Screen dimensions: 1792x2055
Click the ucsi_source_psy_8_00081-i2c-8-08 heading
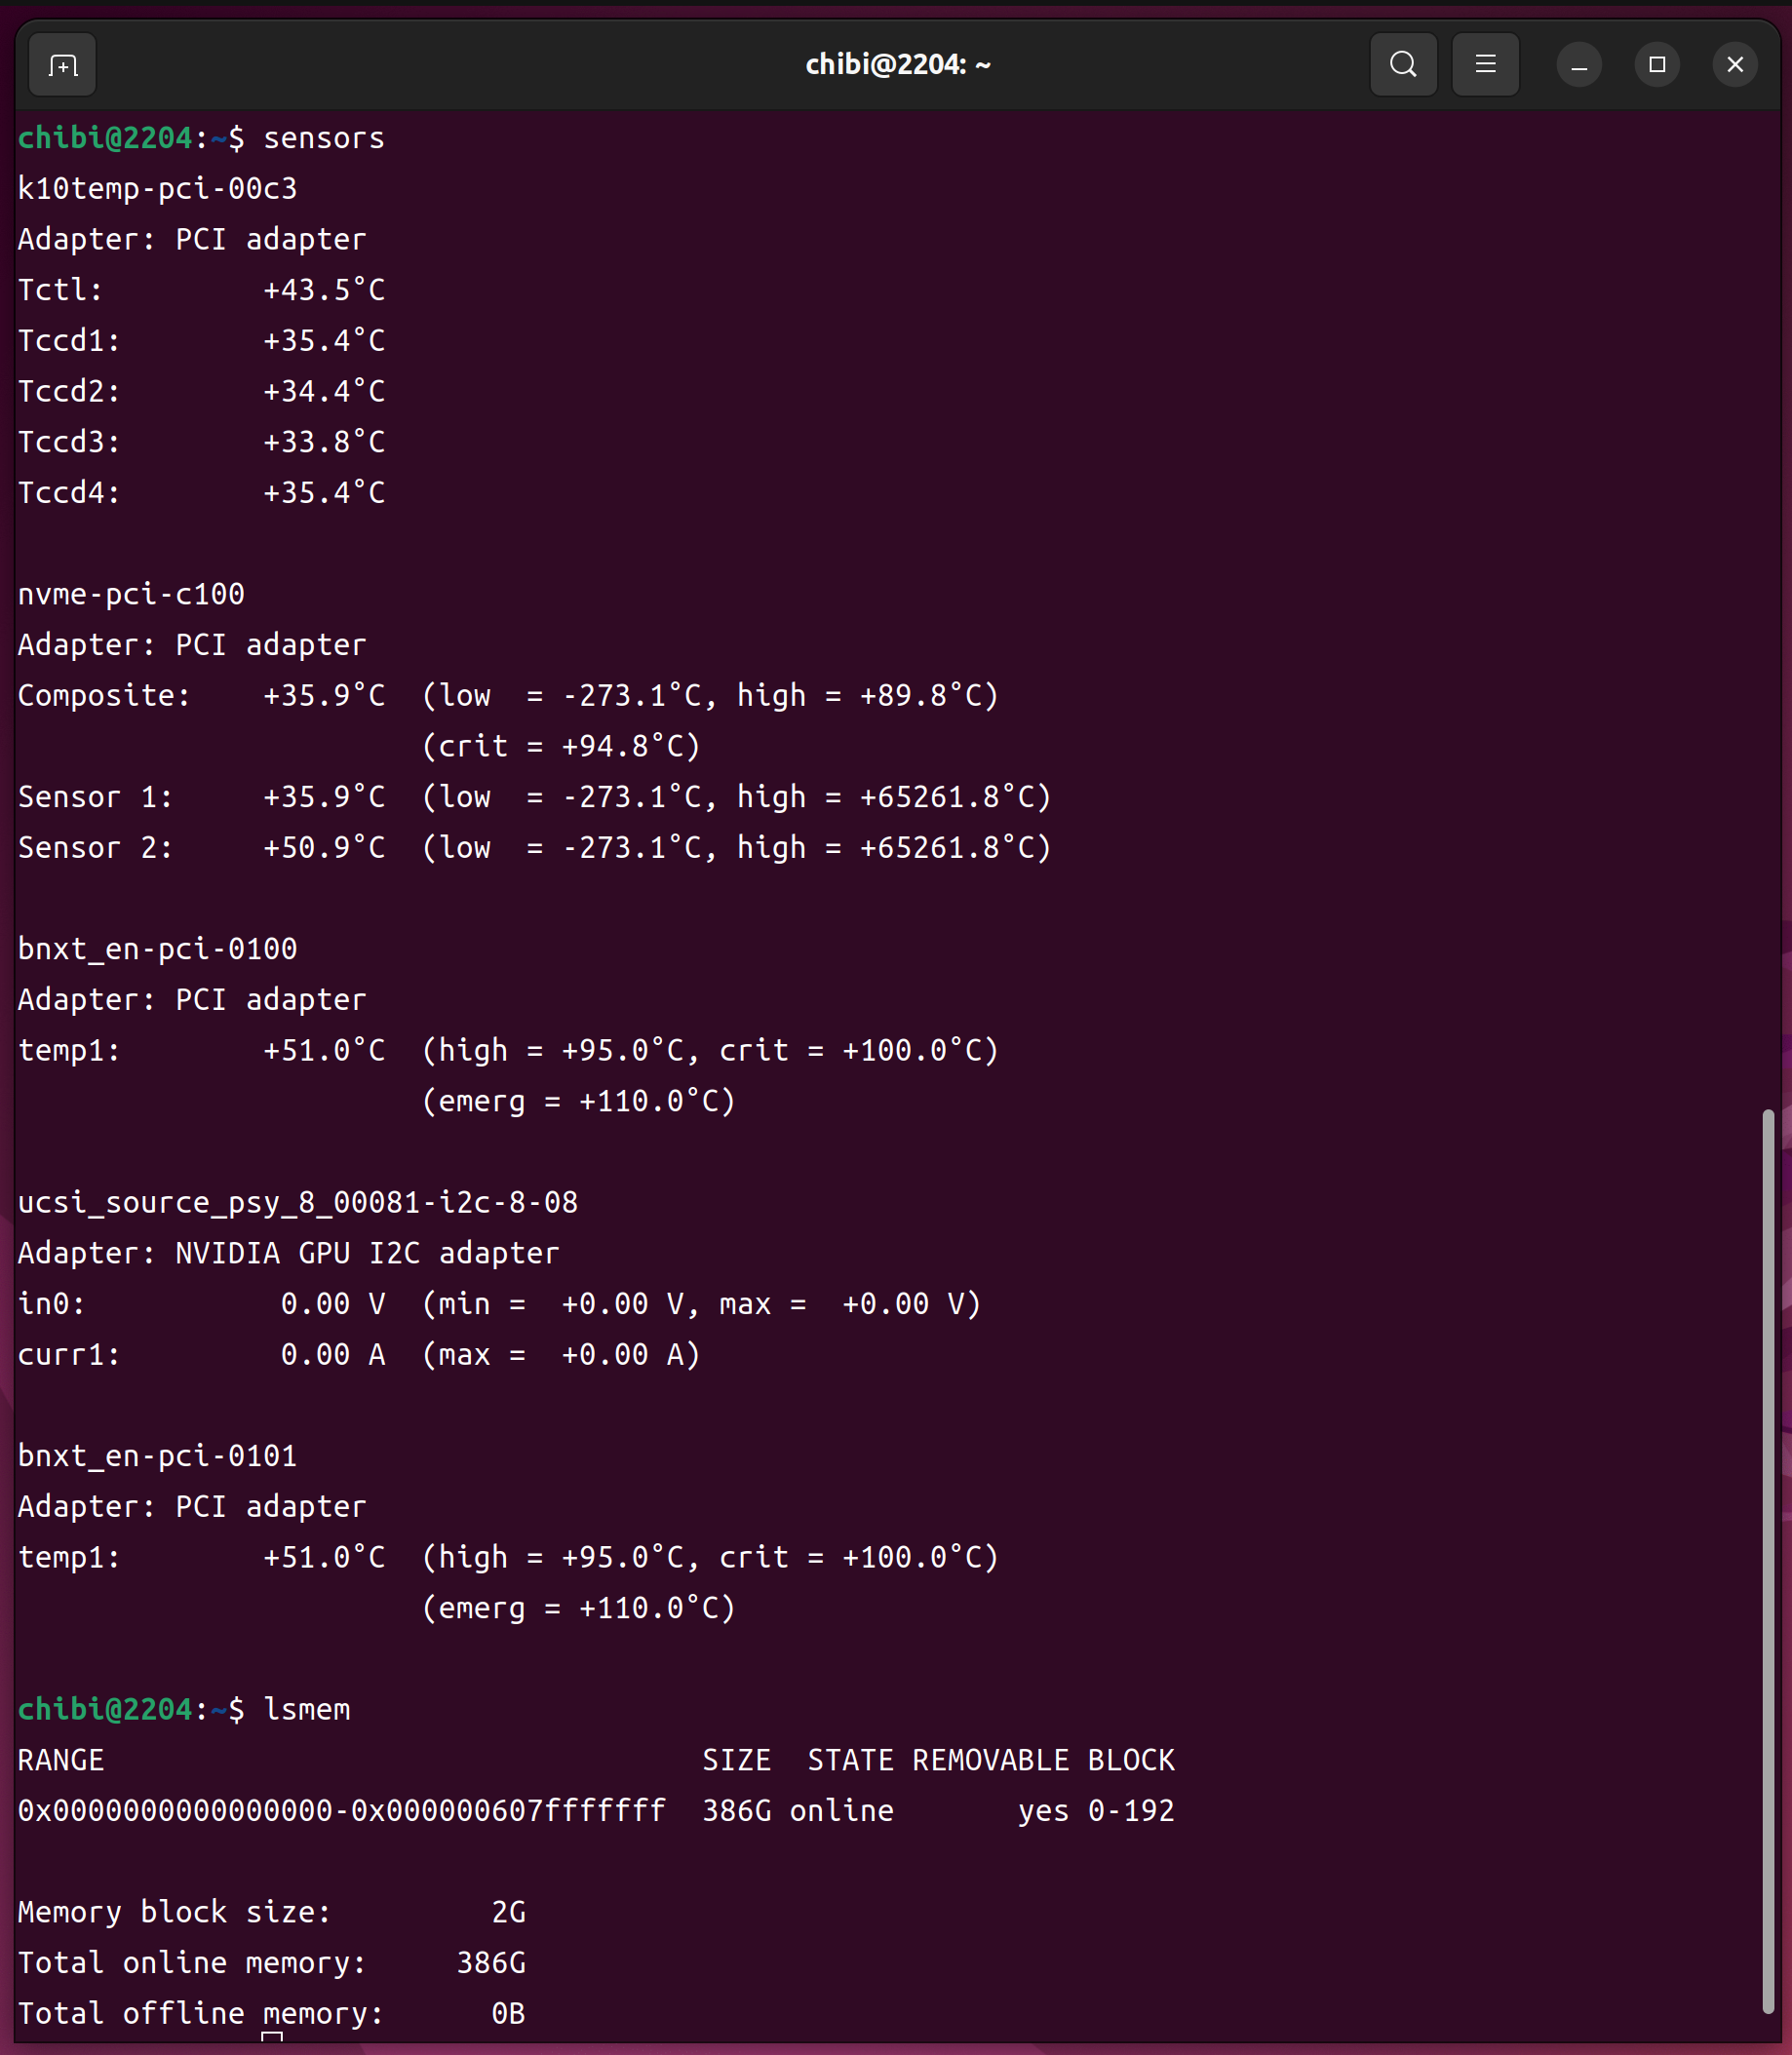point(297,1202)
